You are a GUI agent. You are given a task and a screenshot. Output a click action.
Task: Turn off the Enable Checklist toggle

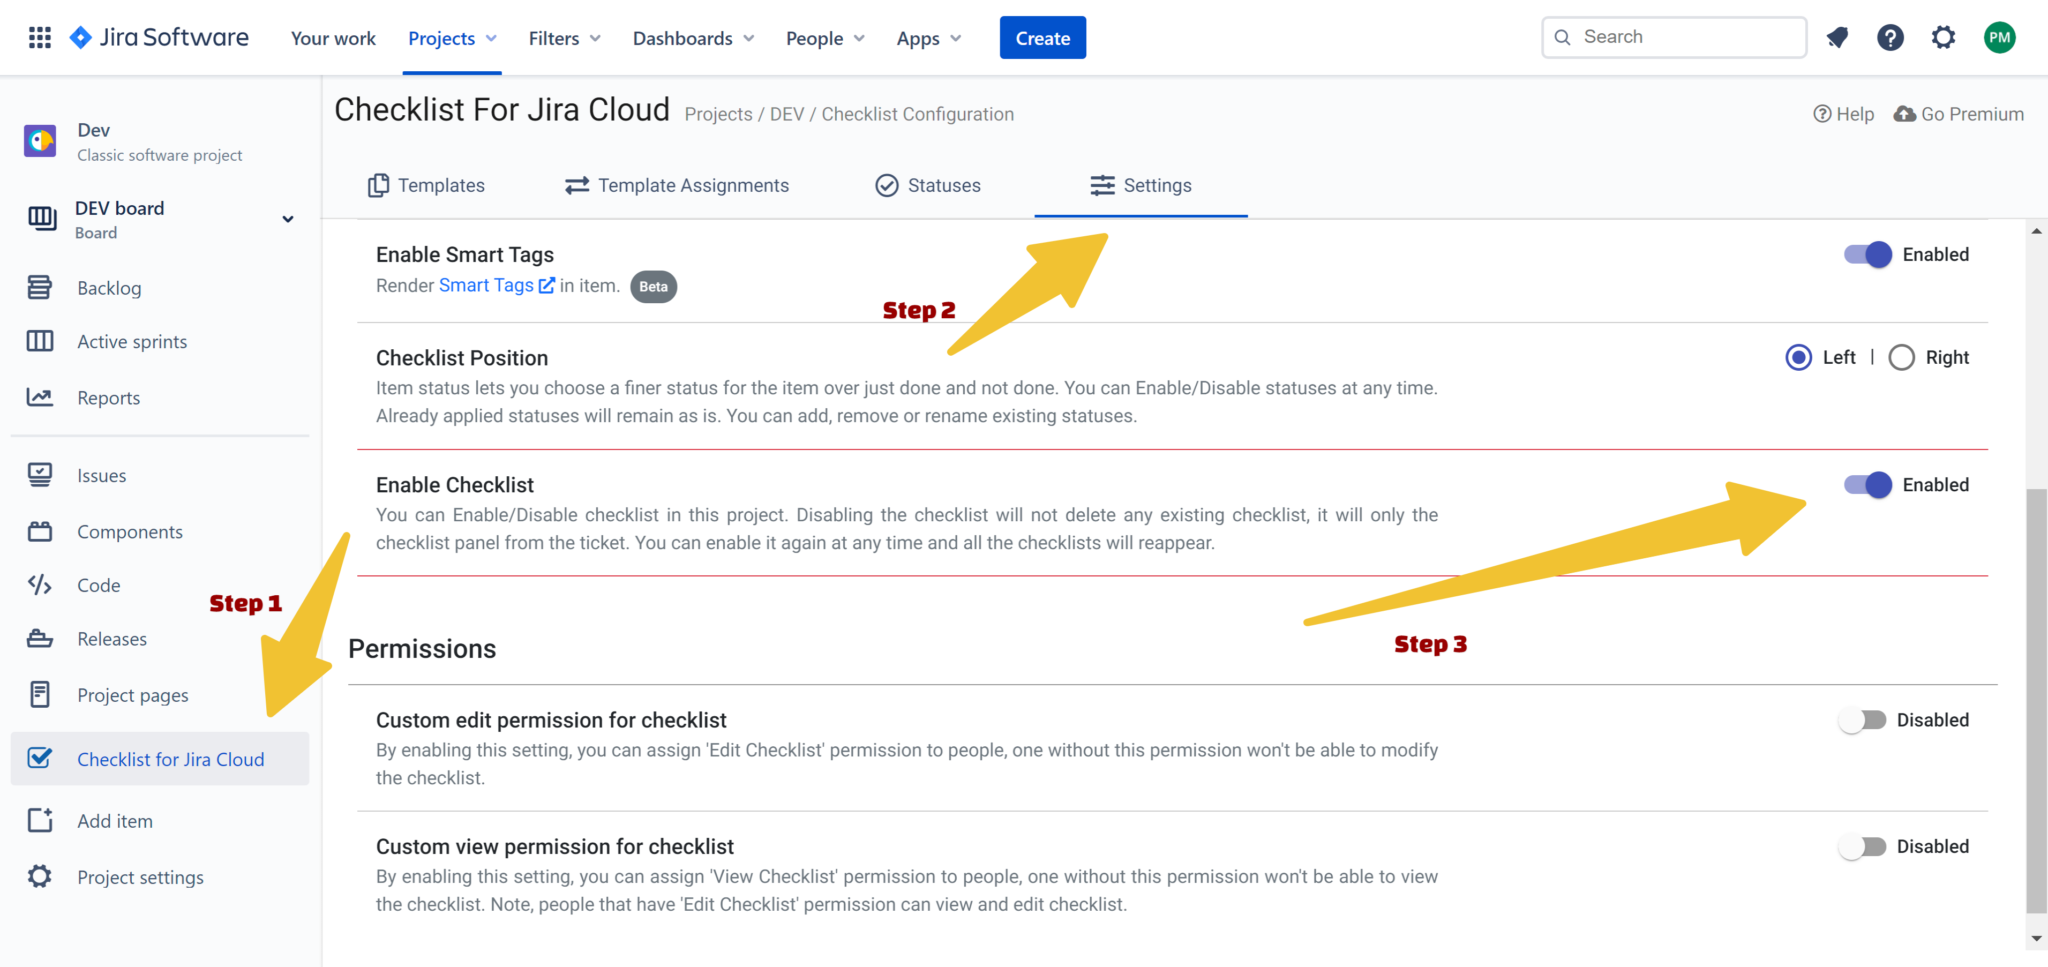coord(1867,485)
